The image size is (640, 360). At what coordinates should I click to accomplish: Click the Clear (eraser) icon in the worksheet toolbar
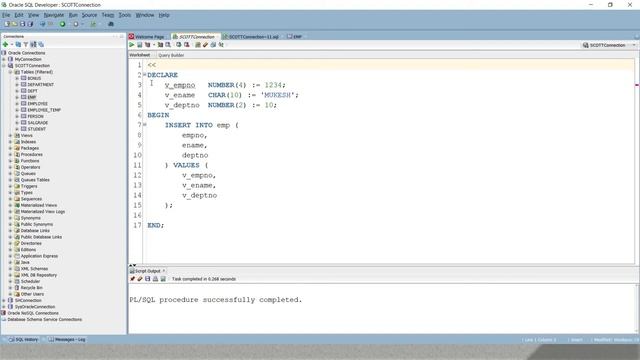tap(205, 45)
